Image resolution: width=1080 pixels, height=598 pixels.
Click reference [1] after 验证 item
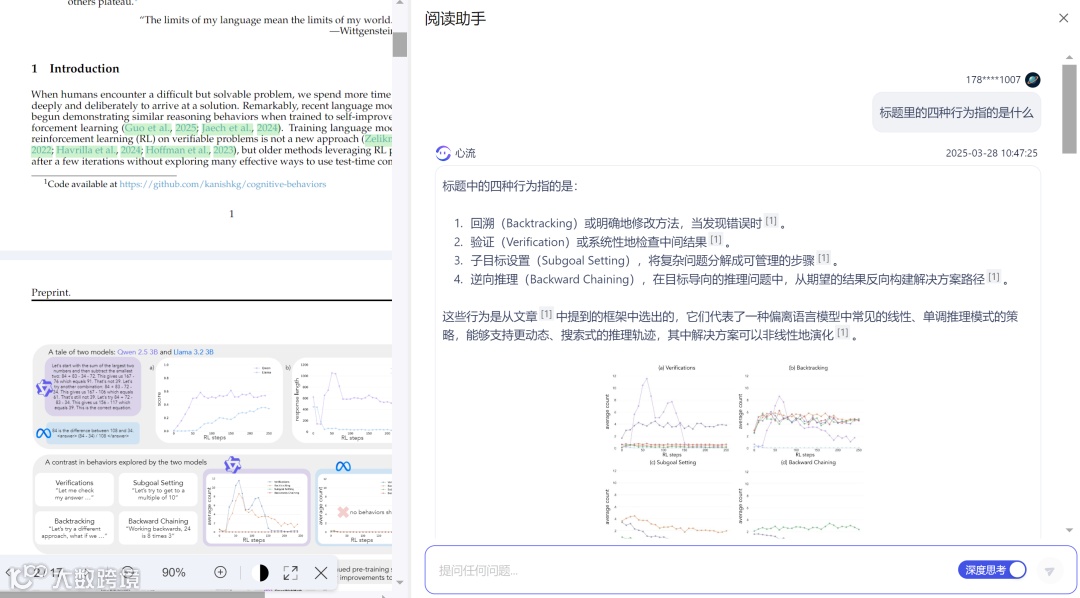(716, 240)
